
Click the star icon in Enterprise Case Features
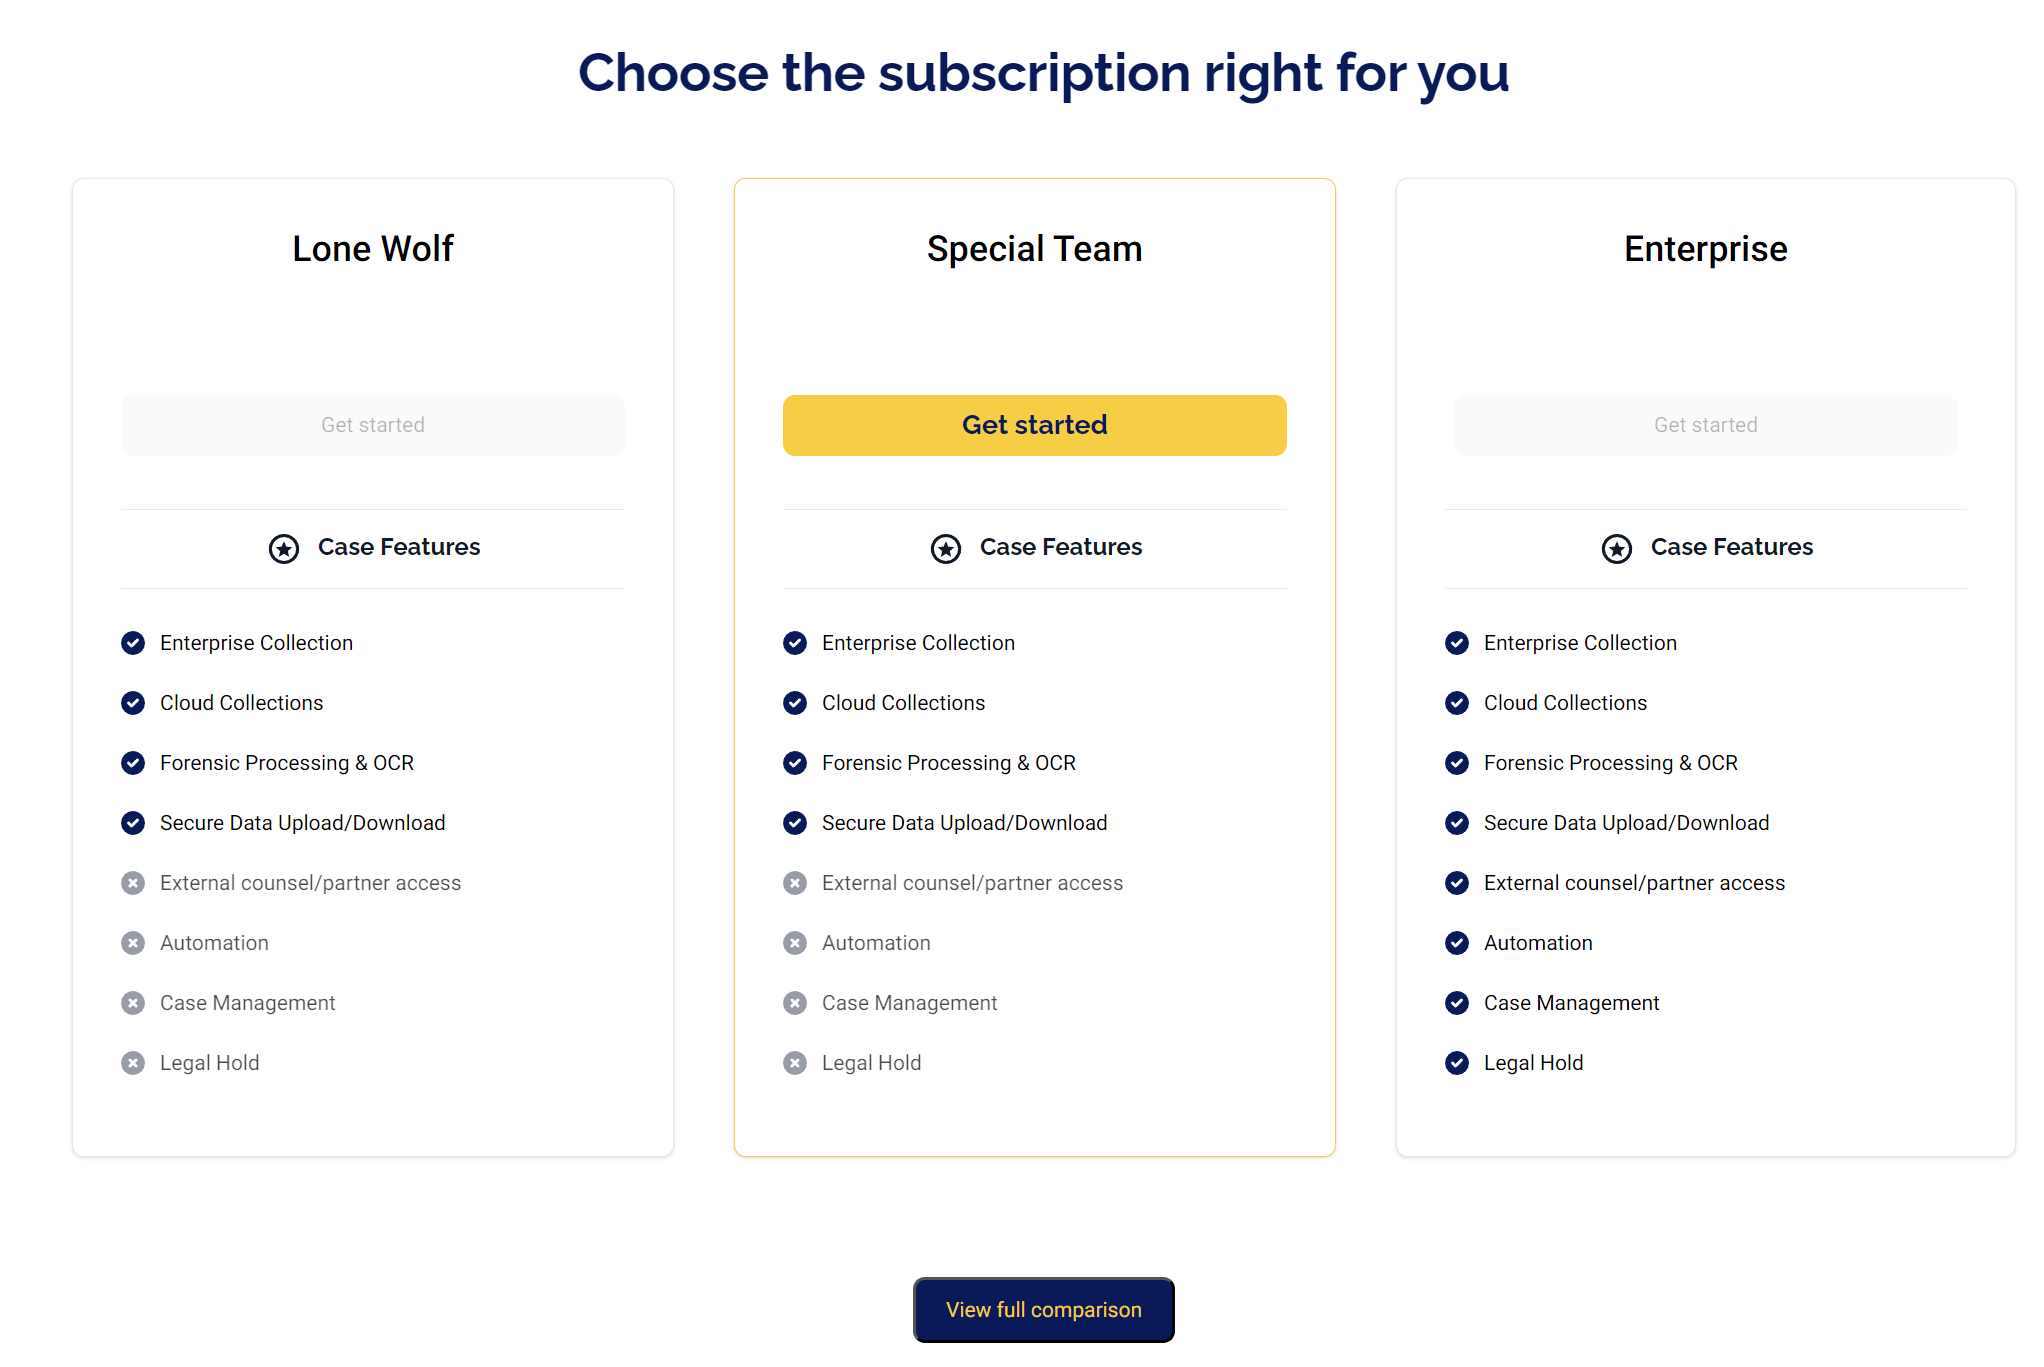click(x=1617, y=548)
